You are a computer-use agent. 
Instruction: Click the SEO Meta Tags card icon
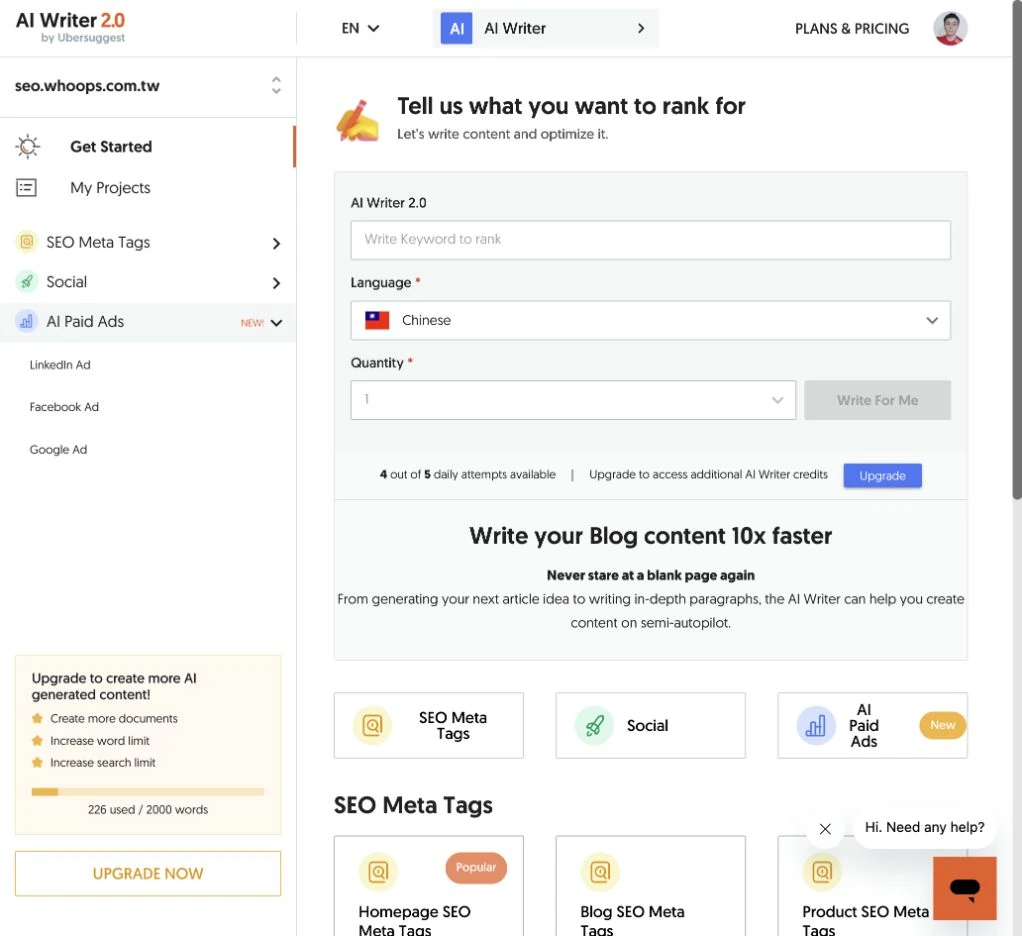click(x=372, y=725)
